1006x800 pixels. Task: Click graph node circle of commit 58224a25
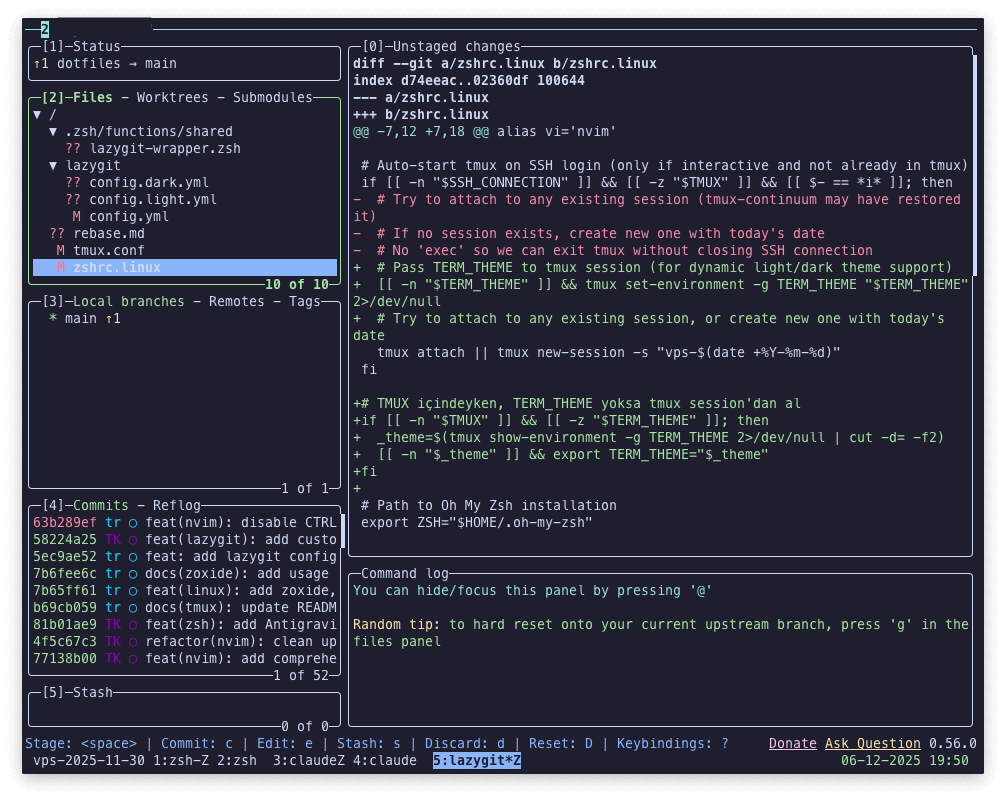(133, 540)
